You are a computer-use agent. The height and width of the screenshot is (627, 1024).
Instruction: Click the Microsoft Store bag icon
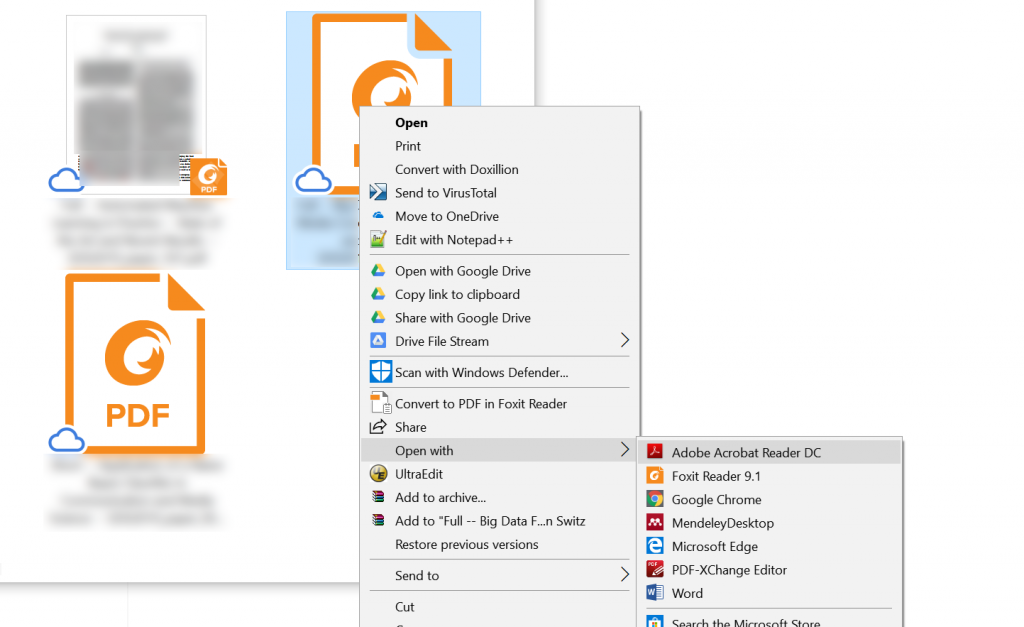(x=654, y=622)
